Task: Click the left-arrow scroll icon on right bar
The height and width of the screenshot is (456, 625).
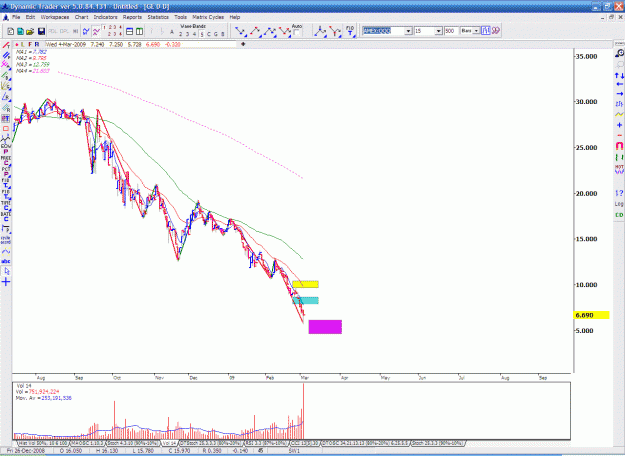Action: click(x=619, y=84)
